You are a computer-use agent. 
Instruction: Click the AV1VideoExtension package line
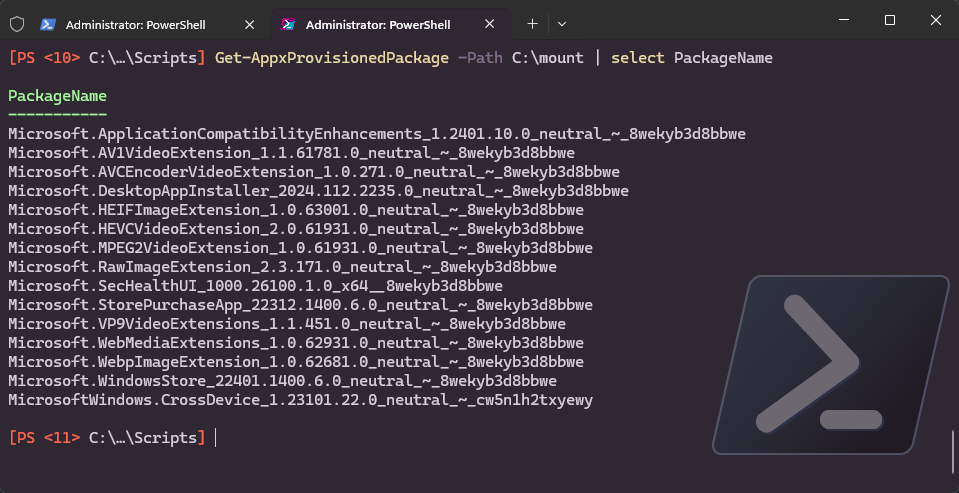(291, 153)
